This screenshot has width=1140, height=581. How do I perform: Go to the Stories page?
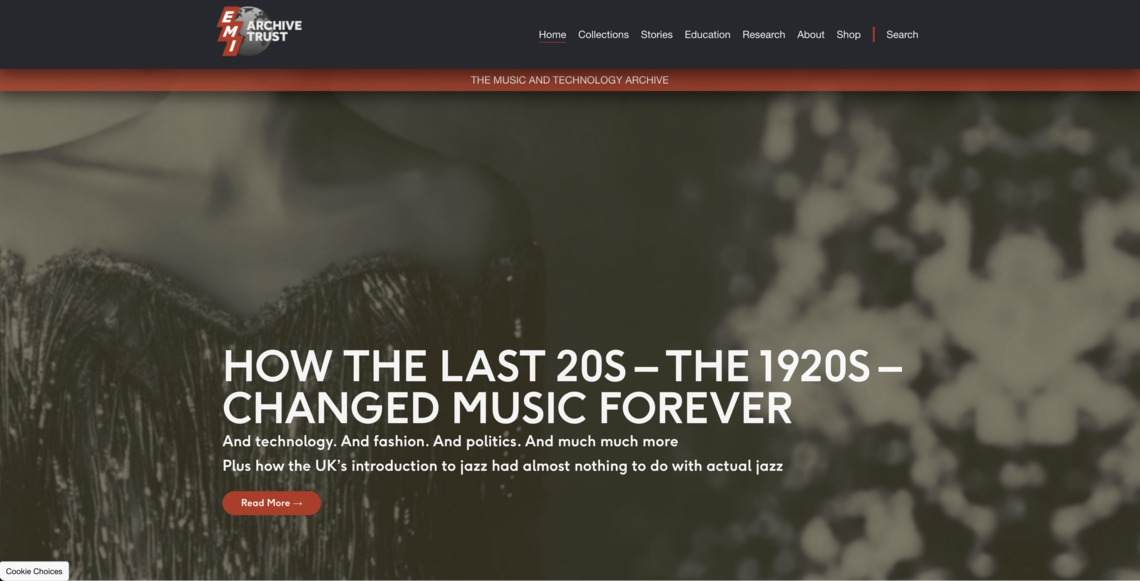656,34
